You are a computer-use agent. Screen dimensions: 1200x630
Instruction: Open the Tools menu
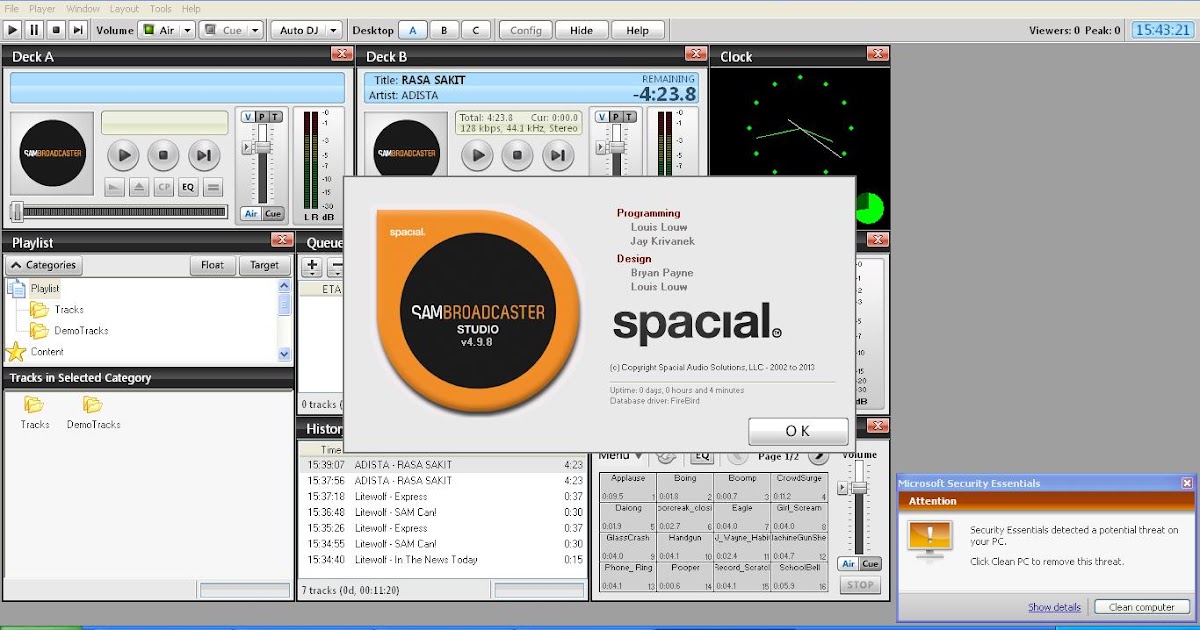pyautogui.click(x=160, y=9)
